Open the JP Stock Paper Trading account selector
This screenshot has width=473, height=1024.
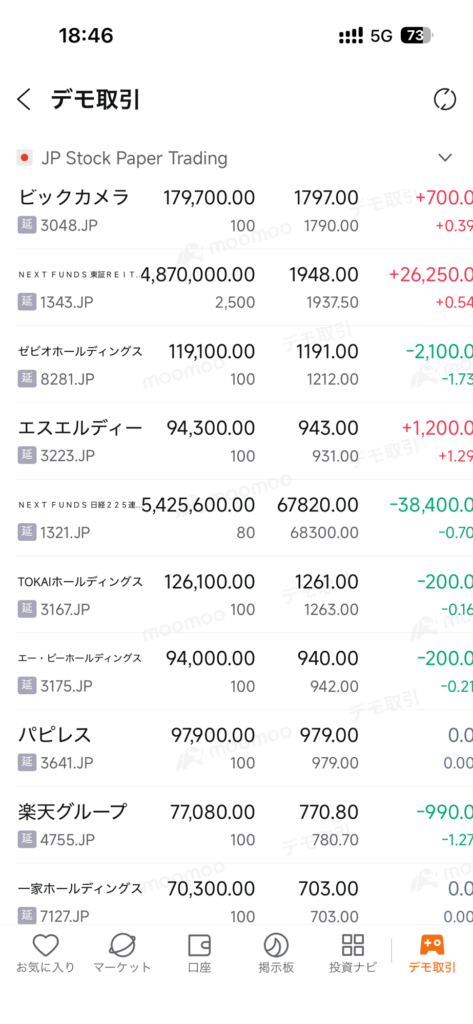236,158
